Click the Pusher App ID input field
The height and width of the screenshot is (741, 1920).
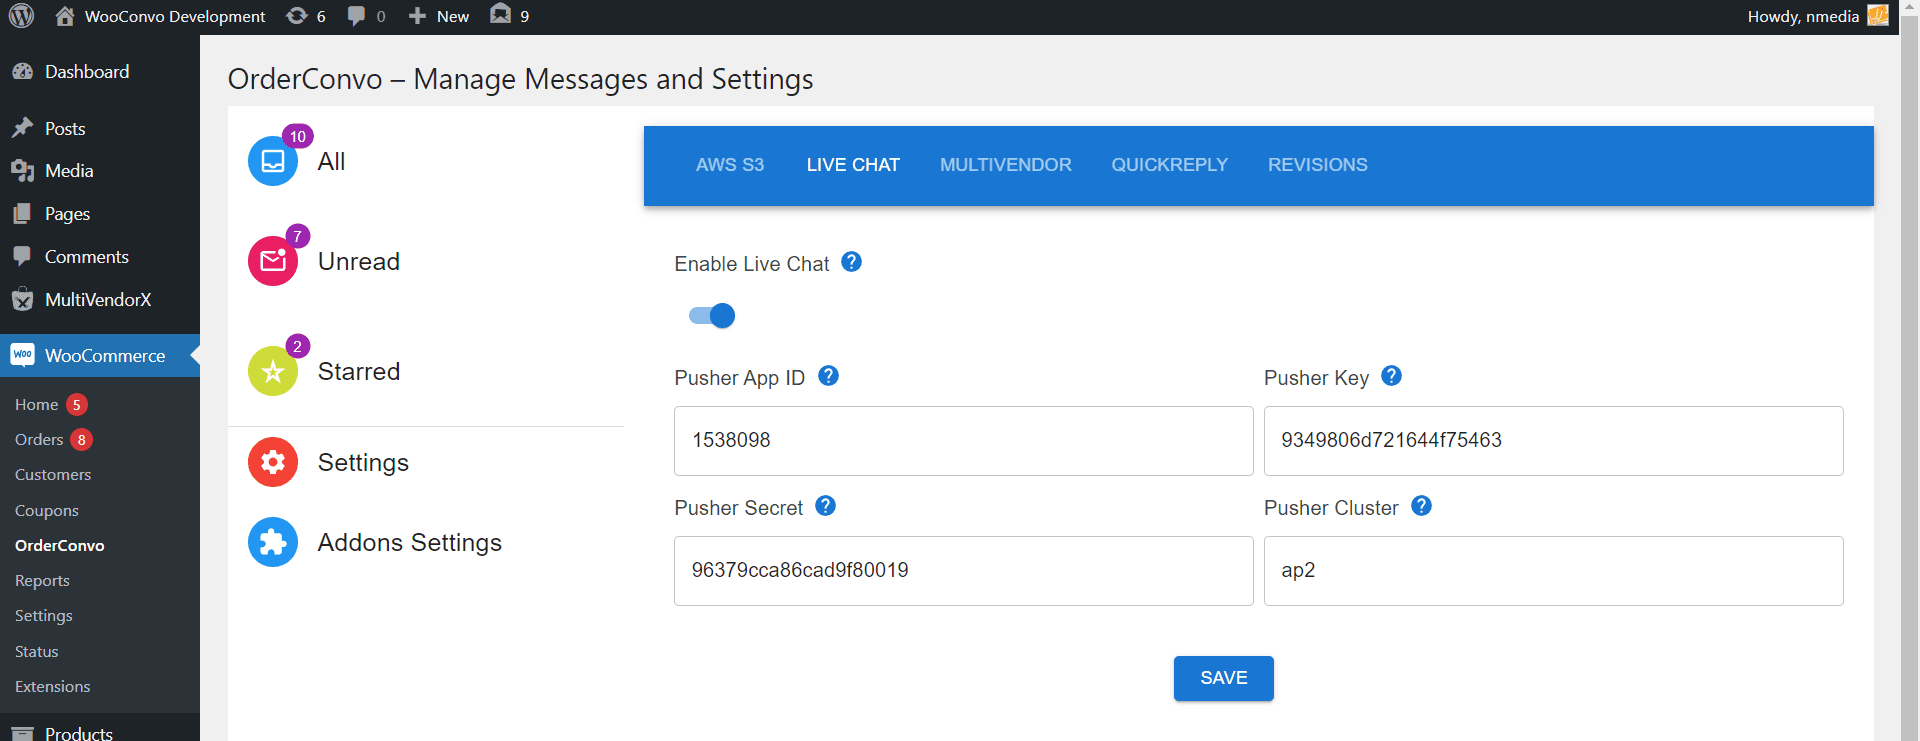coord(964,441)
